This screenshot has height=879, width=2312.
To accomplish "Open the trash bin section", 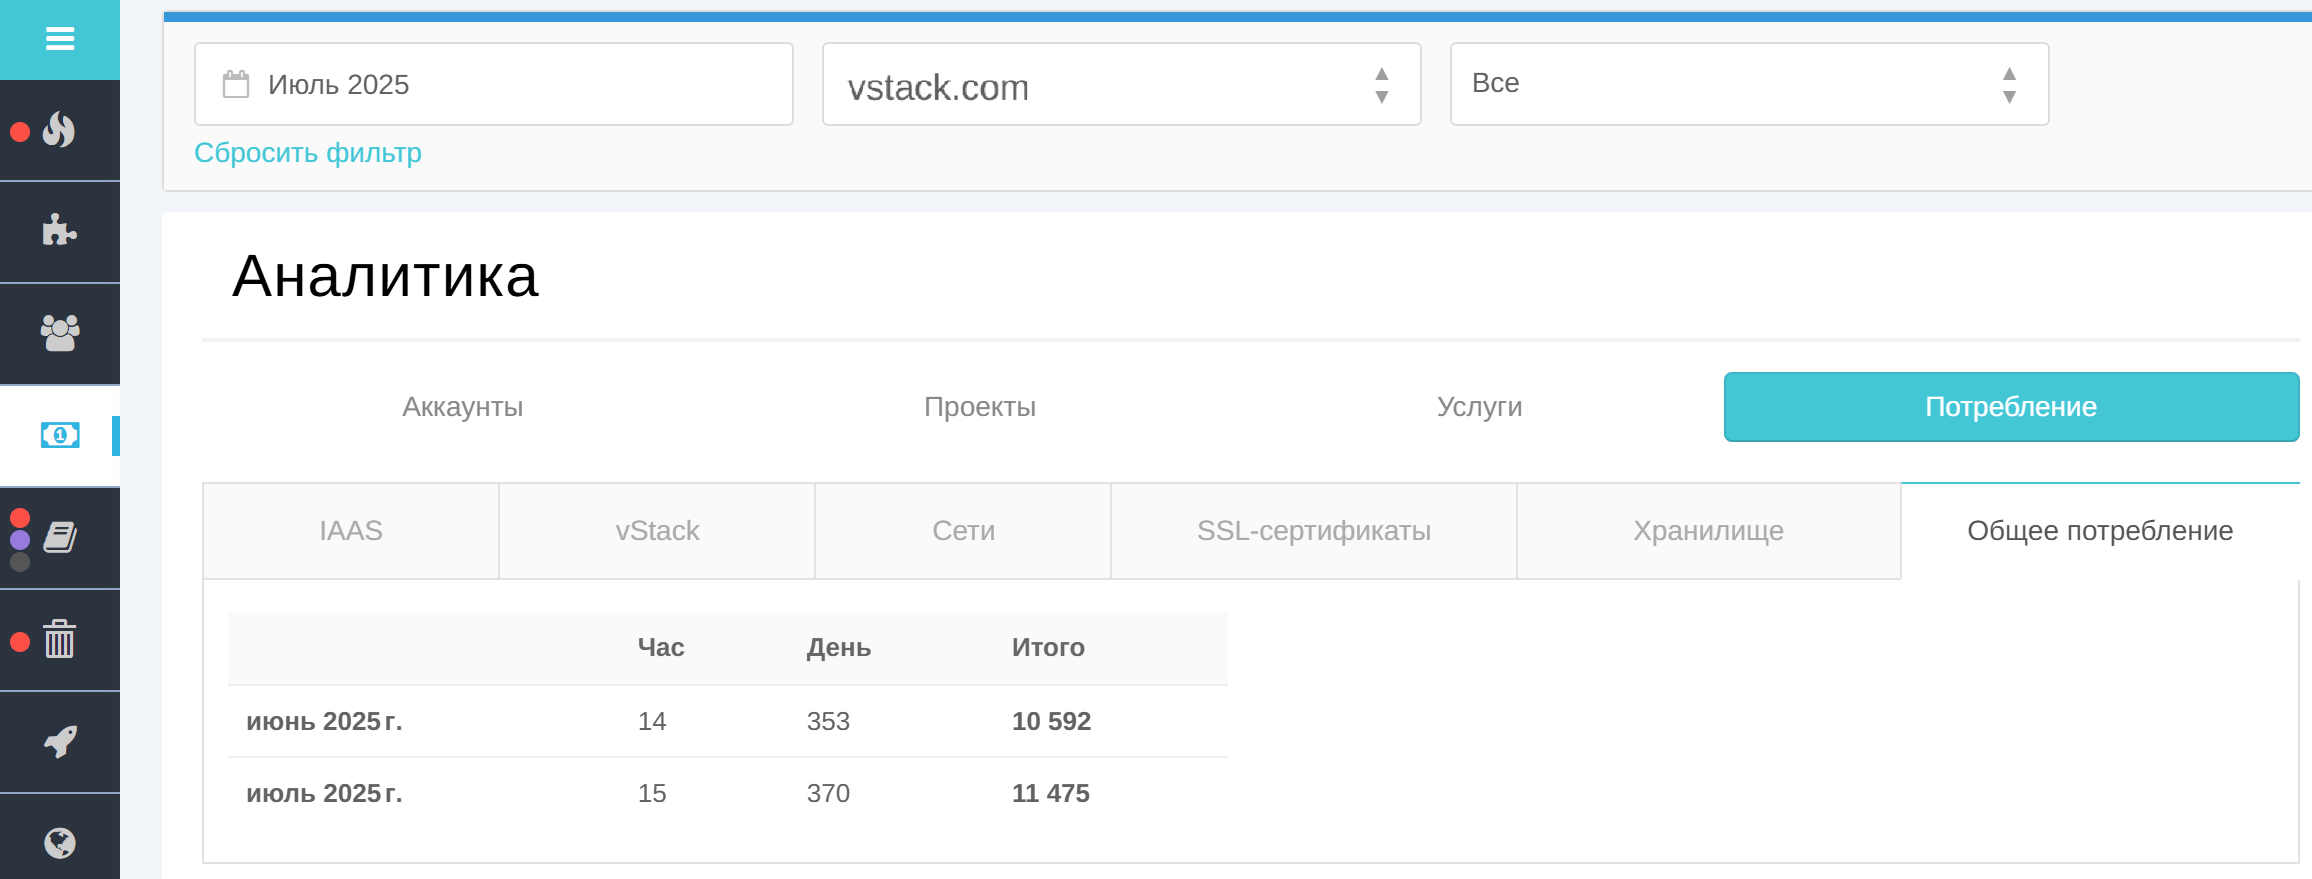I will [x=60, y=639].
